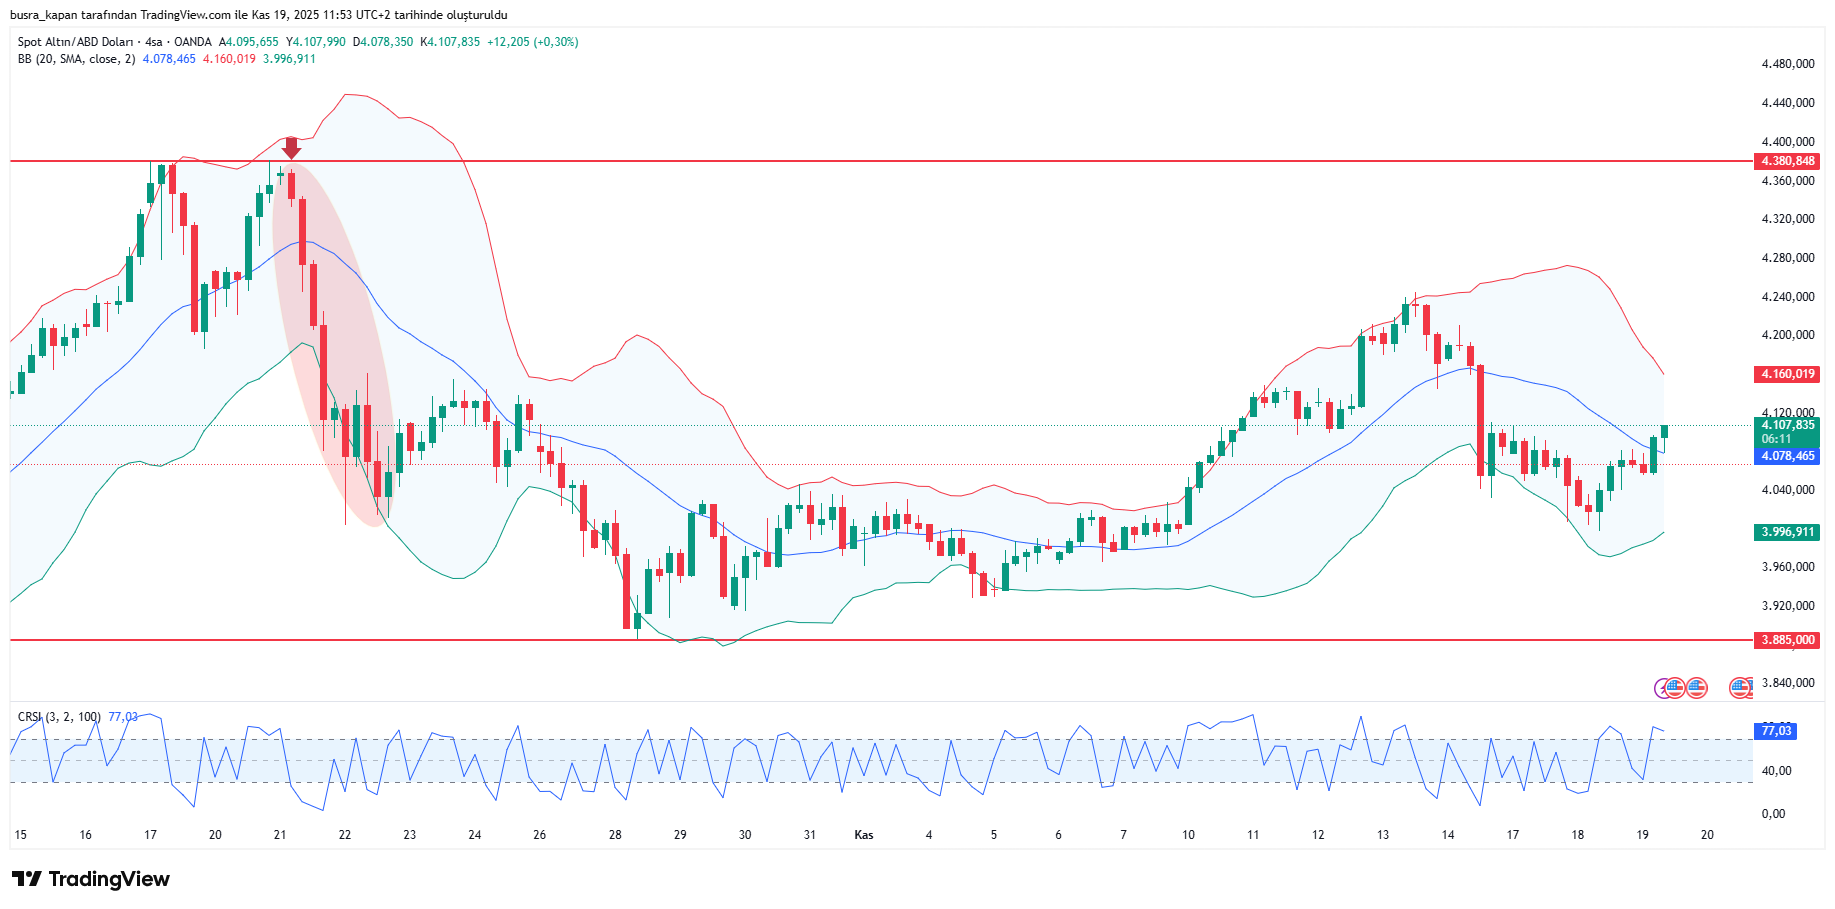Click the red 4.380,848 resistance price label

pos(1787,161)
